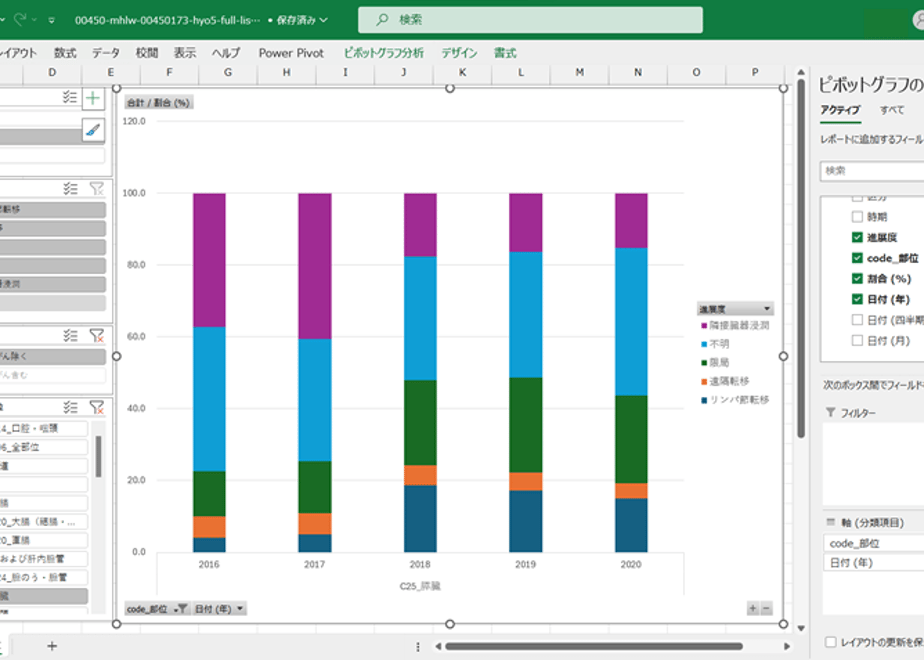Toggle multi-select on the ん除く slicer

tap(70, 335)
